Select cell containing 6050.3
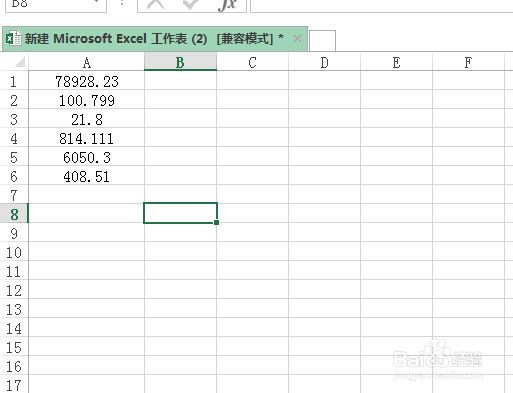The height and width of the screenshot is (393, 513). (x=87, y=157)
